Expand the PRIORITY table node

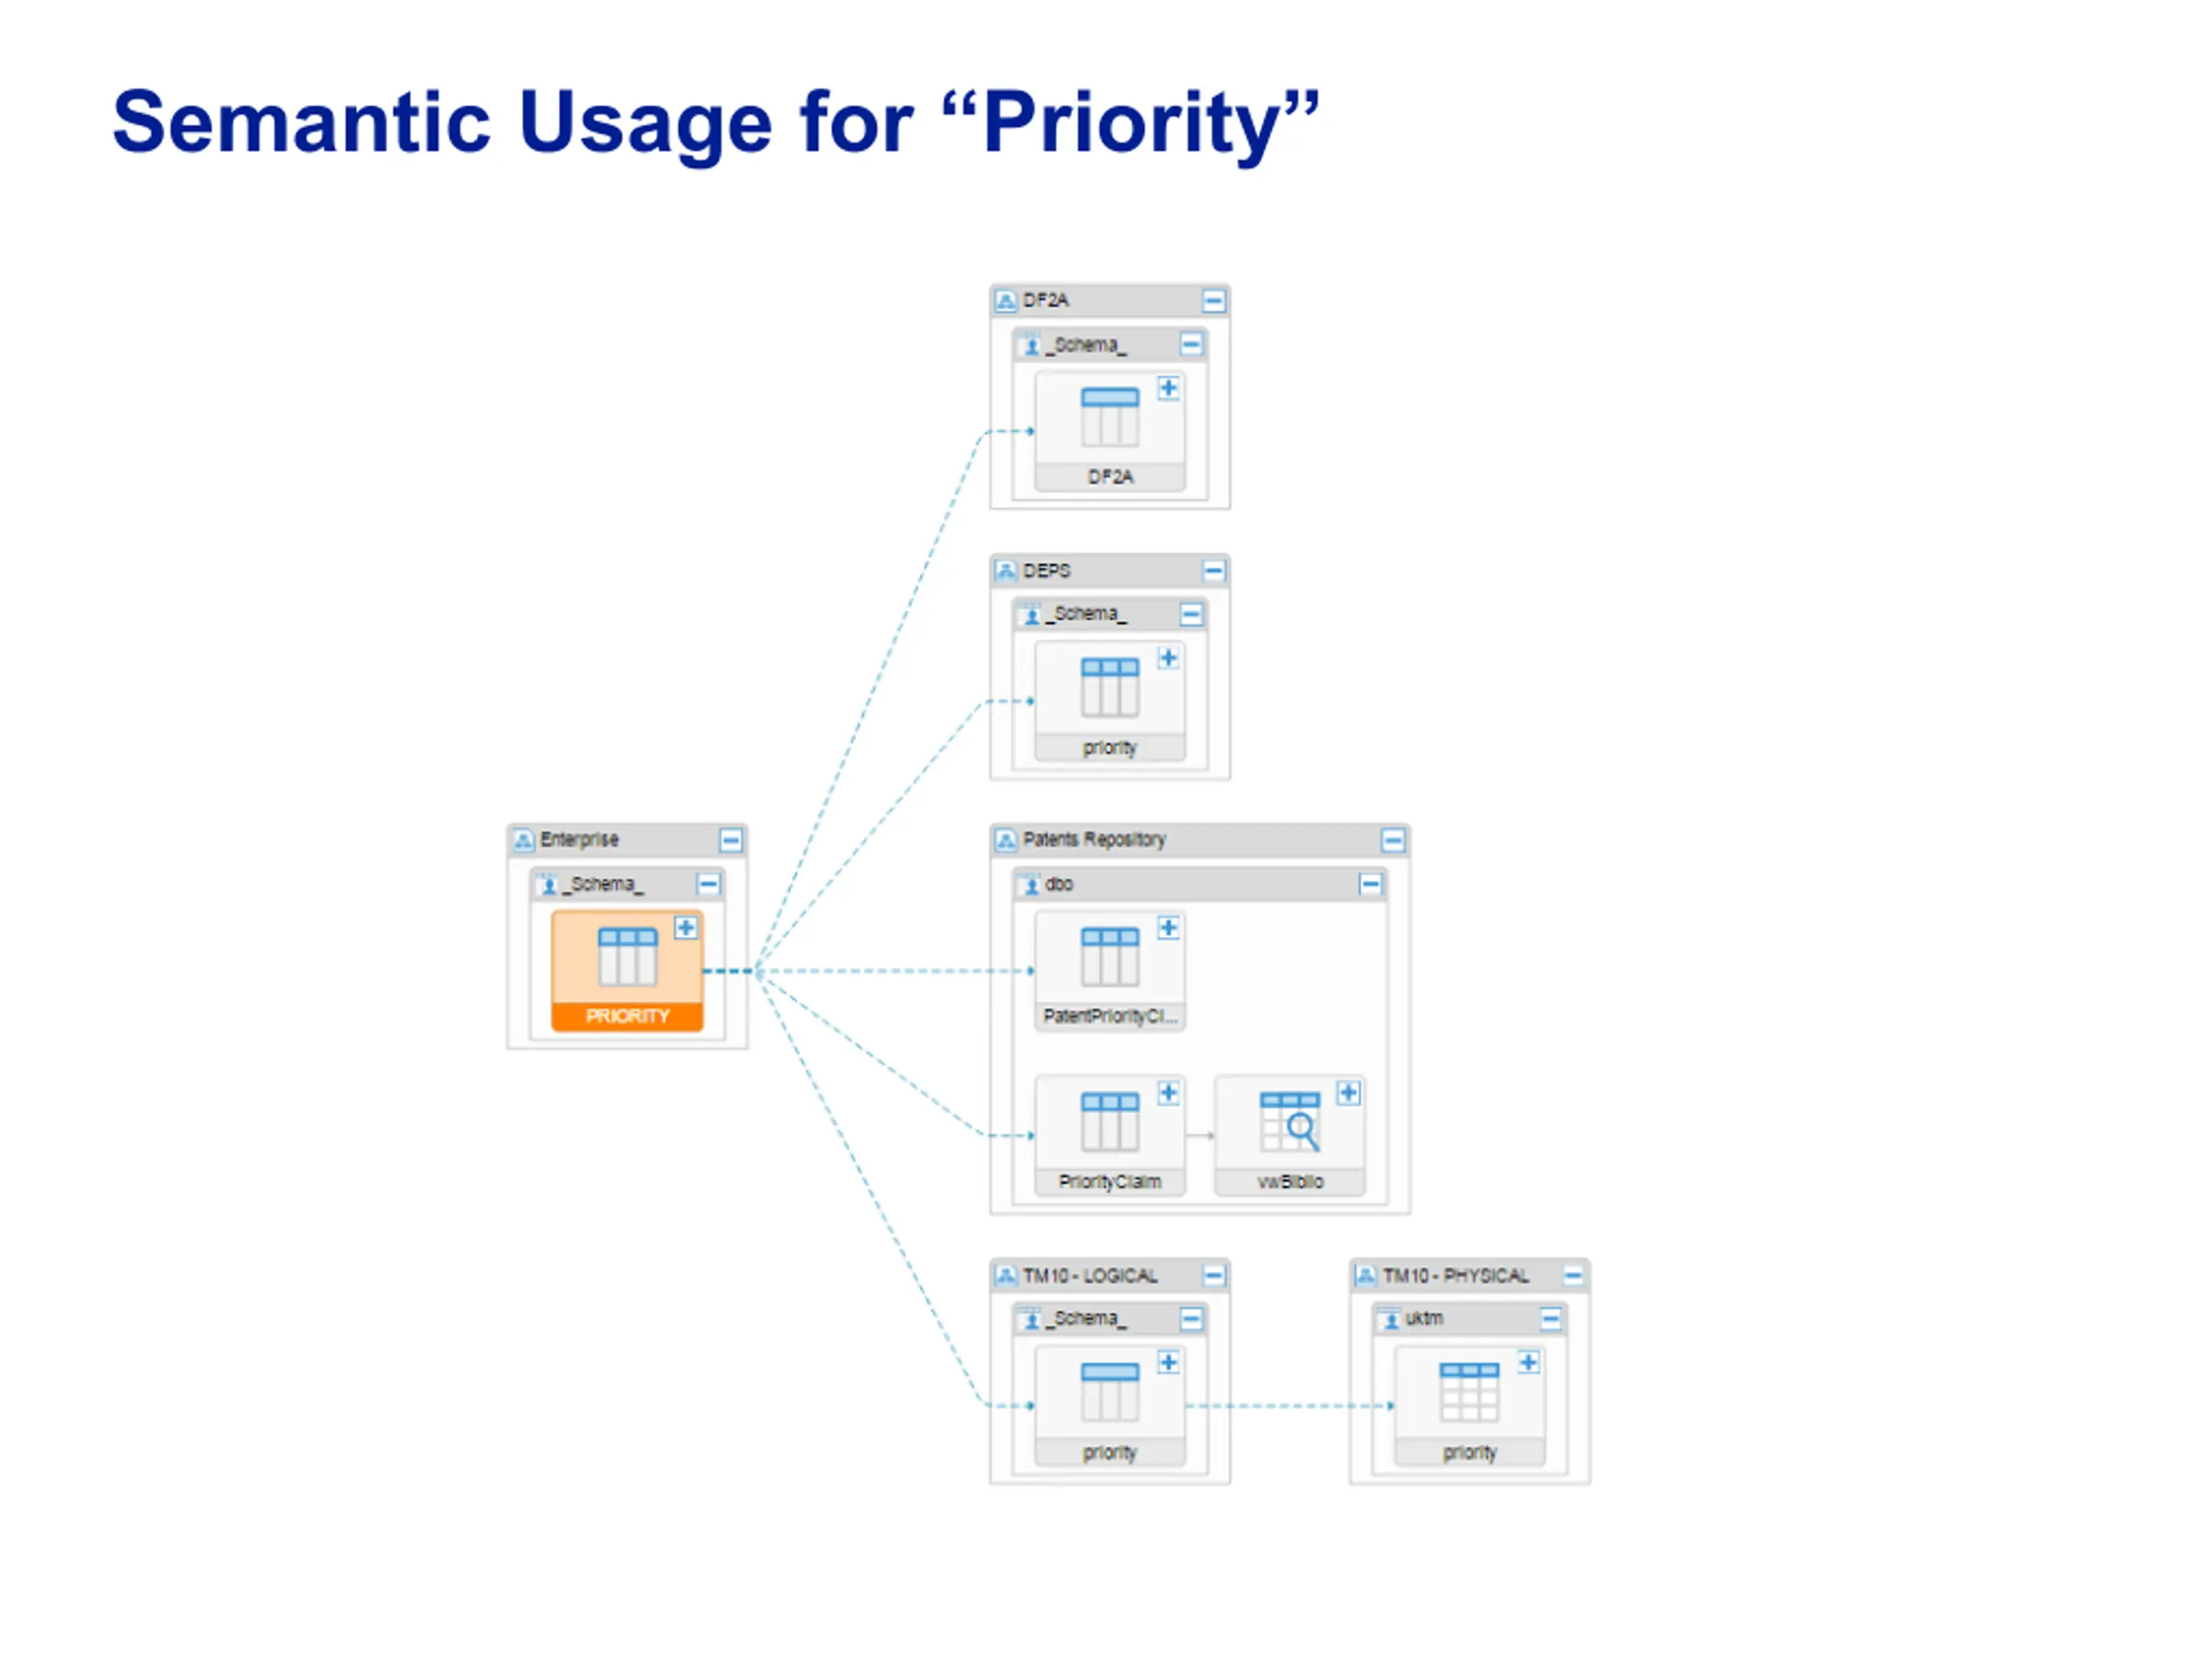685,928
